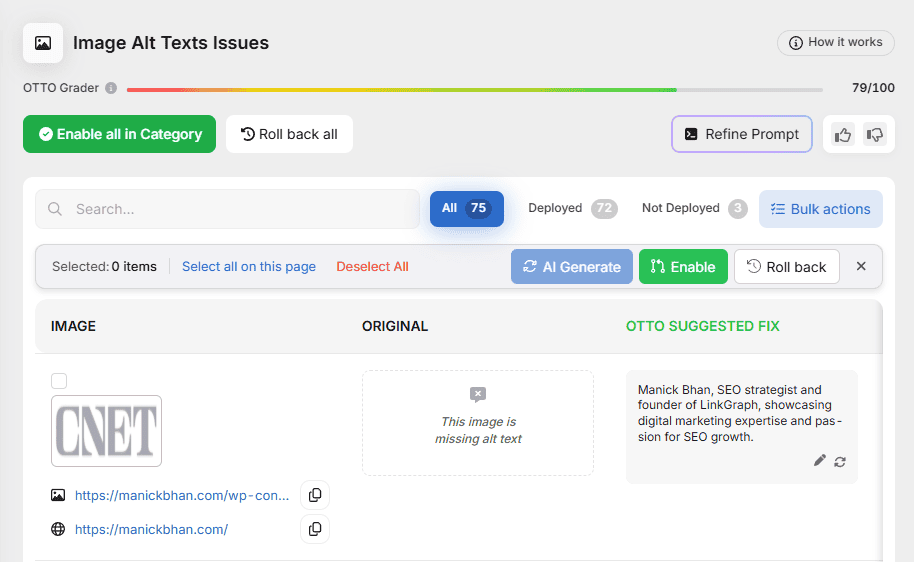Open the Bulk actions menu
Screen dimensions: 914x562
pyautogui.click(x=820, y=209)
